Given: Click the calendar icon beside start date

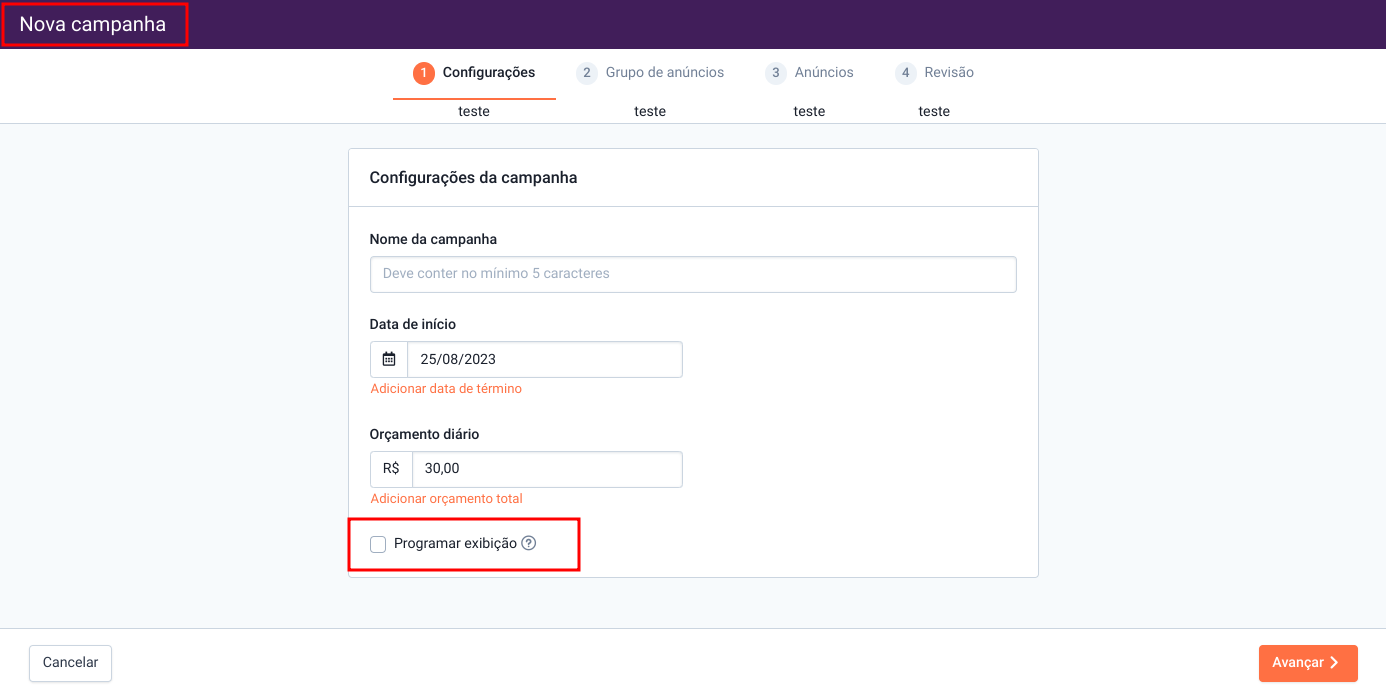Looking at the screenshot, I should pyautogui.click(x=389, y=359).
